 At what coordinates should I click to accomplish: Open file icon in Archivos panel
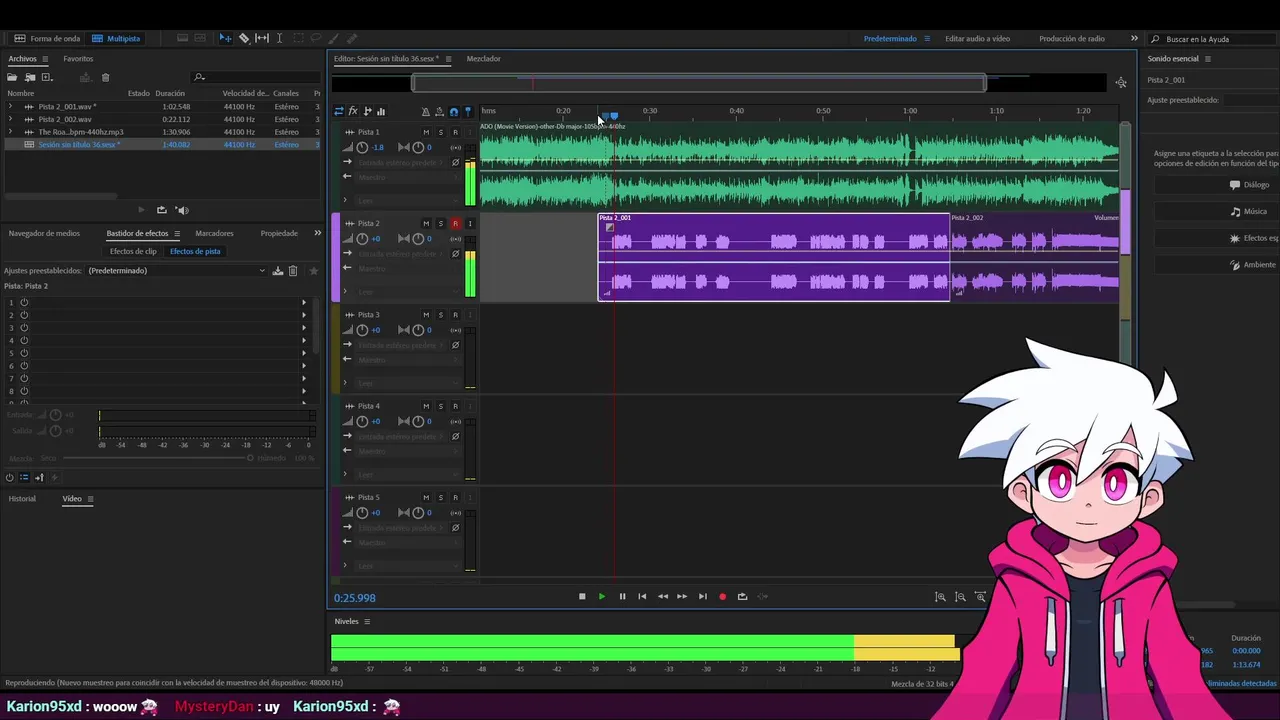14,77
